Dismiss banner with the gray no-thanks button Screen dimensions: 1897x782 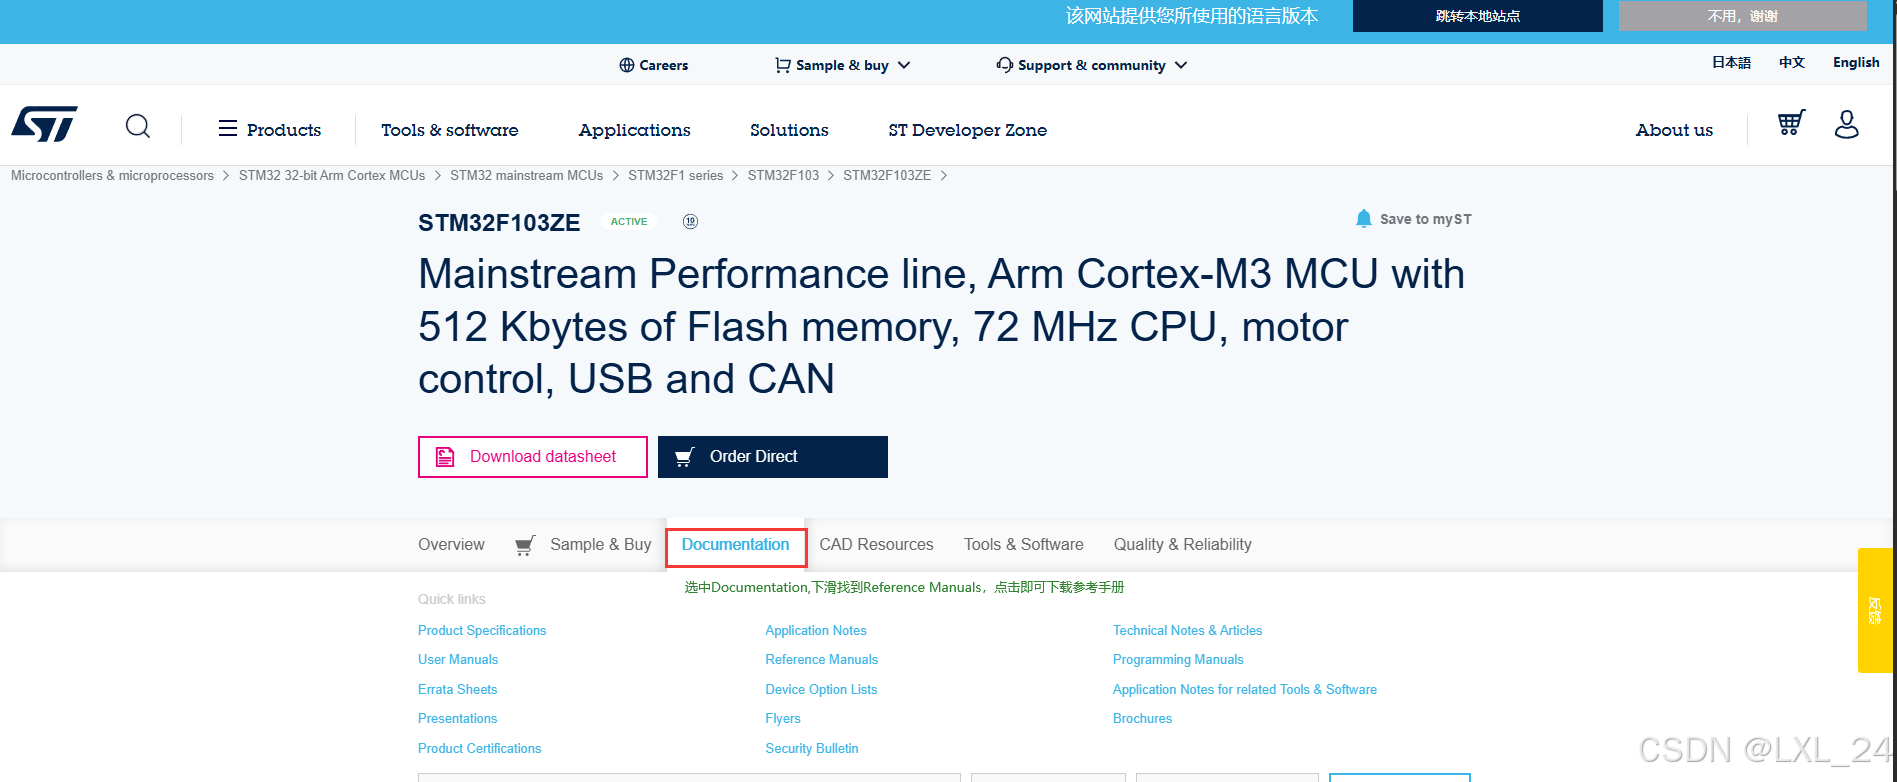click(x=1743, y=16)
